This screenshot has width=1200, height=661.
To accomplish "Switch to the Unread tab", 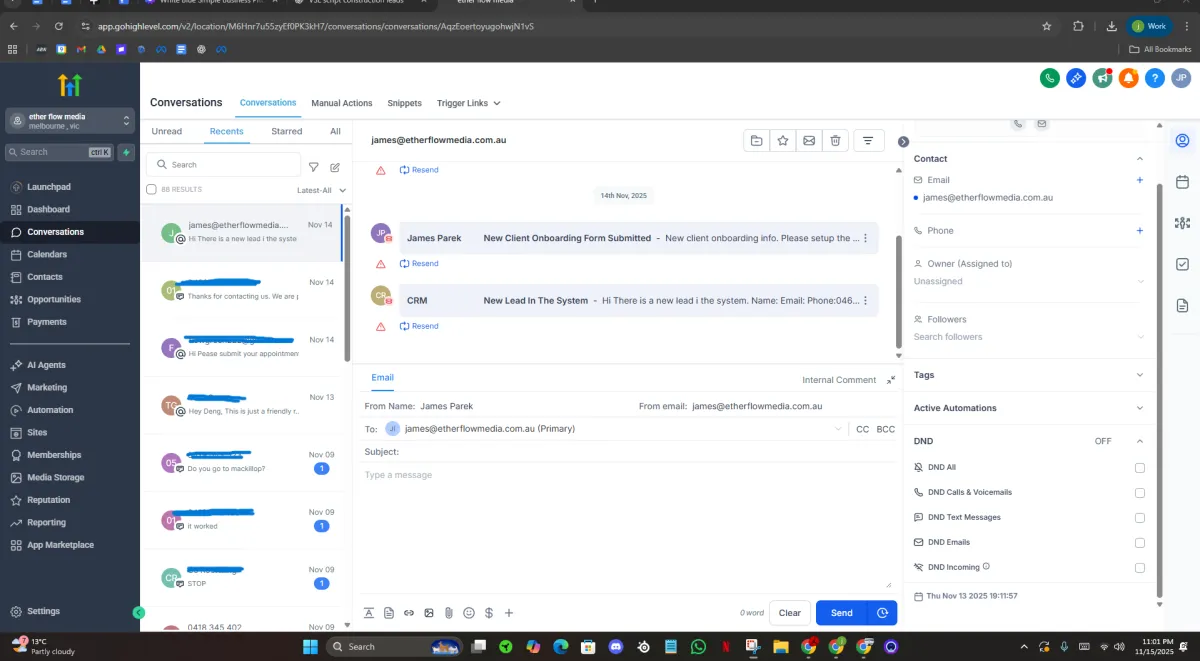I will (167, 131).
